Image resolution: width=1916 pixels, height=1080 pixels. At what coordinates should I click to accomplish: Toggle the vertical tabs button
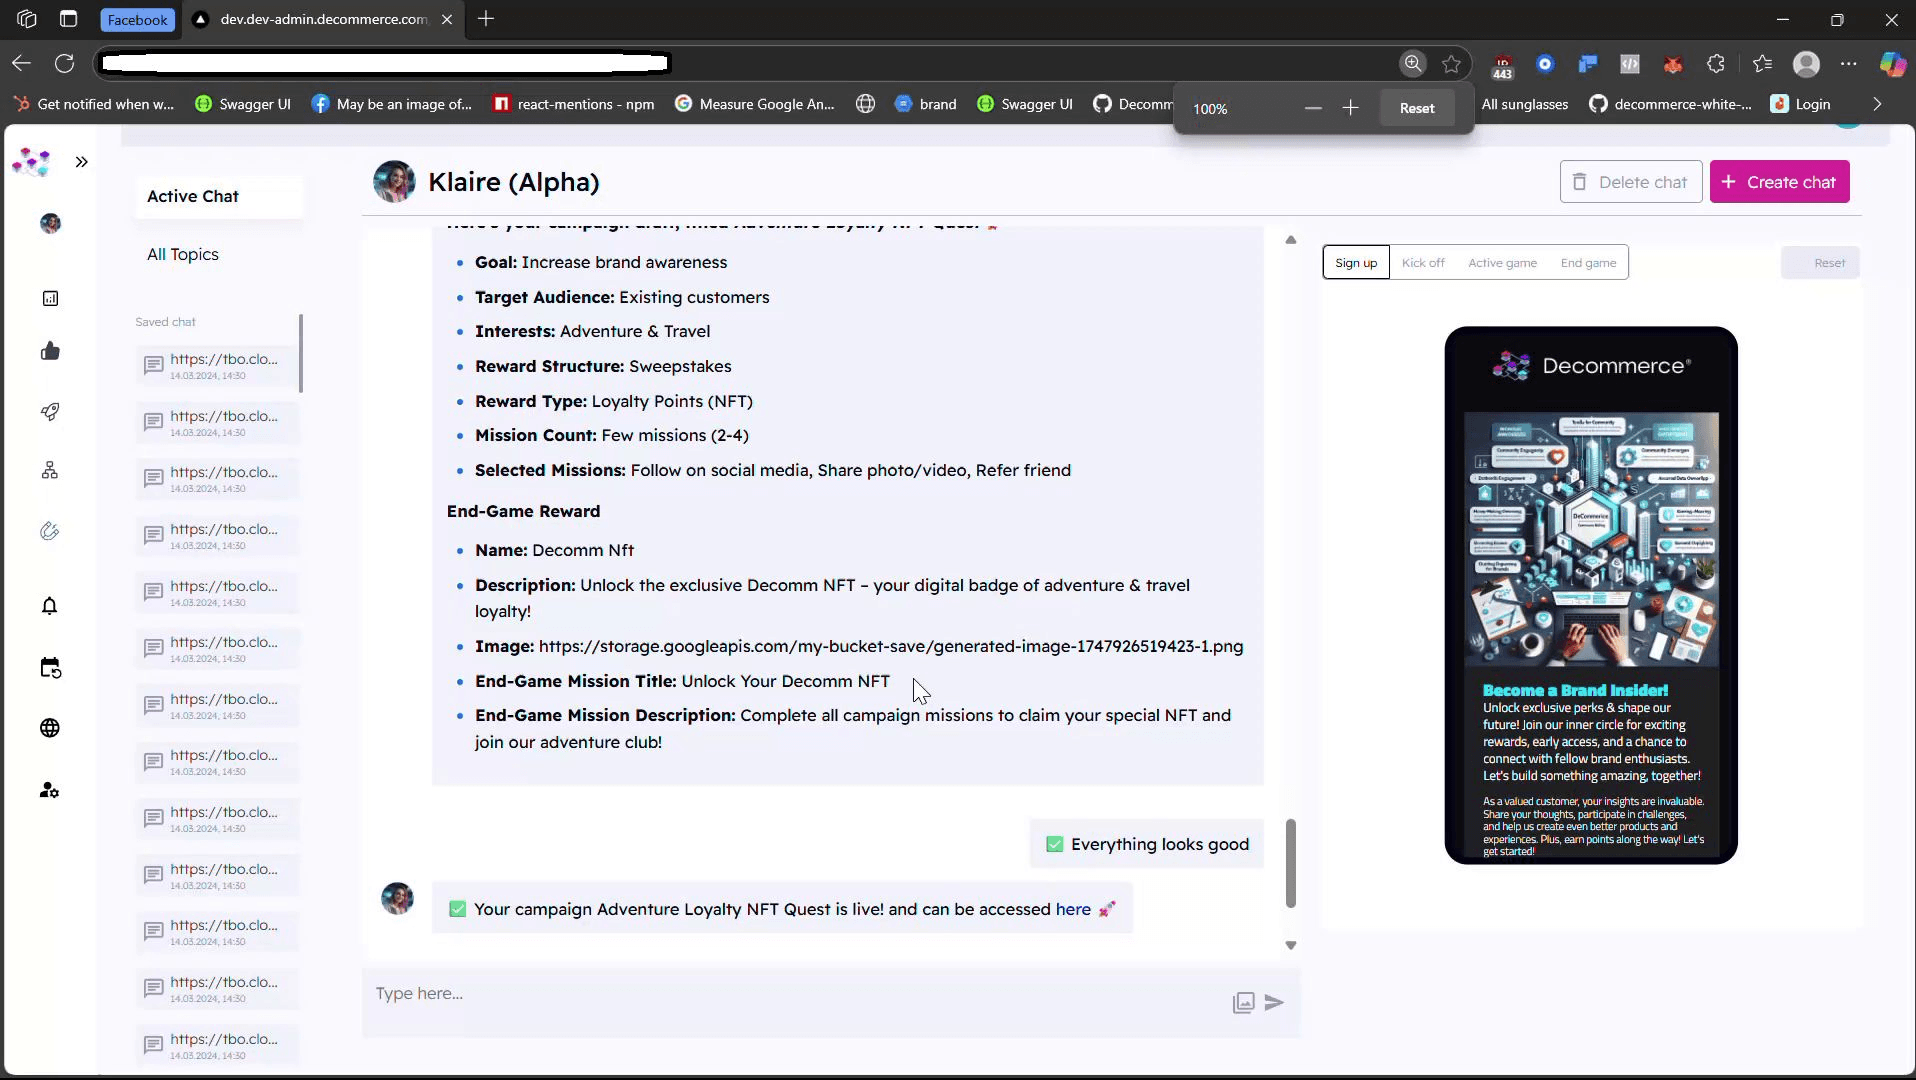(x=68, y=19)
